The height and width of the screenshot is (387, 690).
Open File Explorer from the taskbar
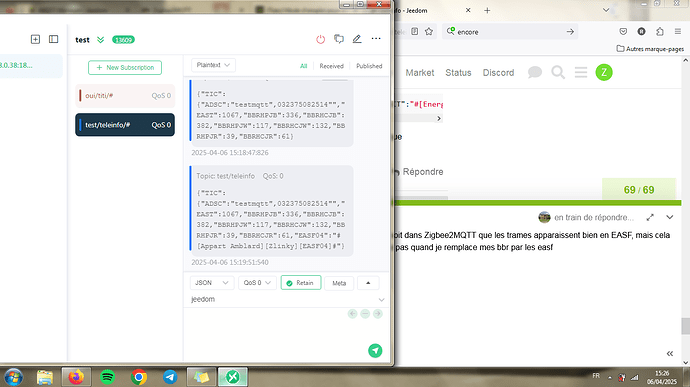45,377
